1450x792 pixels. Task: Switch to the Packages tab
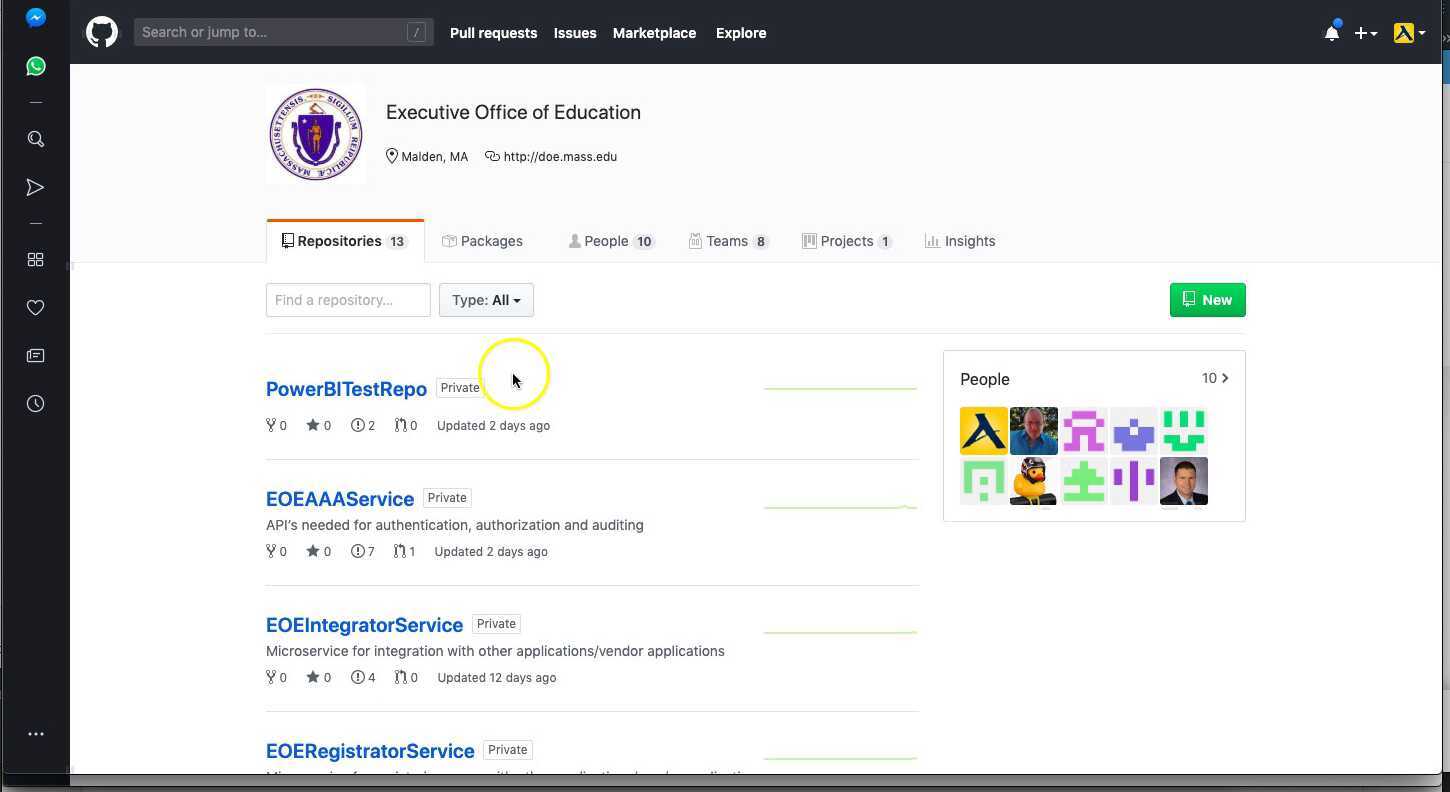pyautogui.click(x=482, y=241)
